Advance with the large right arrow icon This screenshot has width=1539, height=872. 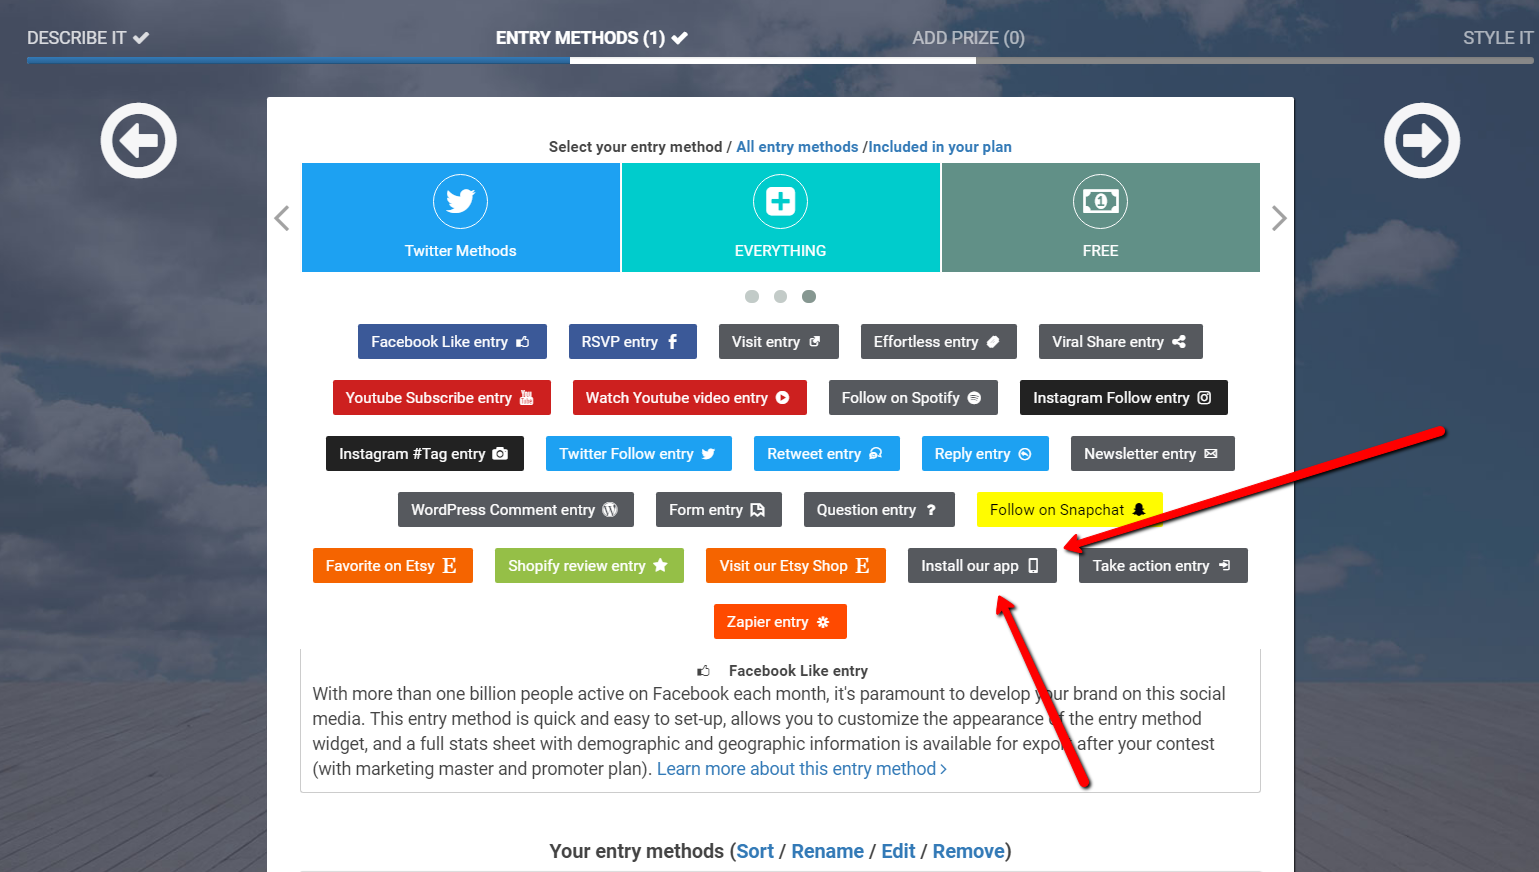[x=1422, y=141]
